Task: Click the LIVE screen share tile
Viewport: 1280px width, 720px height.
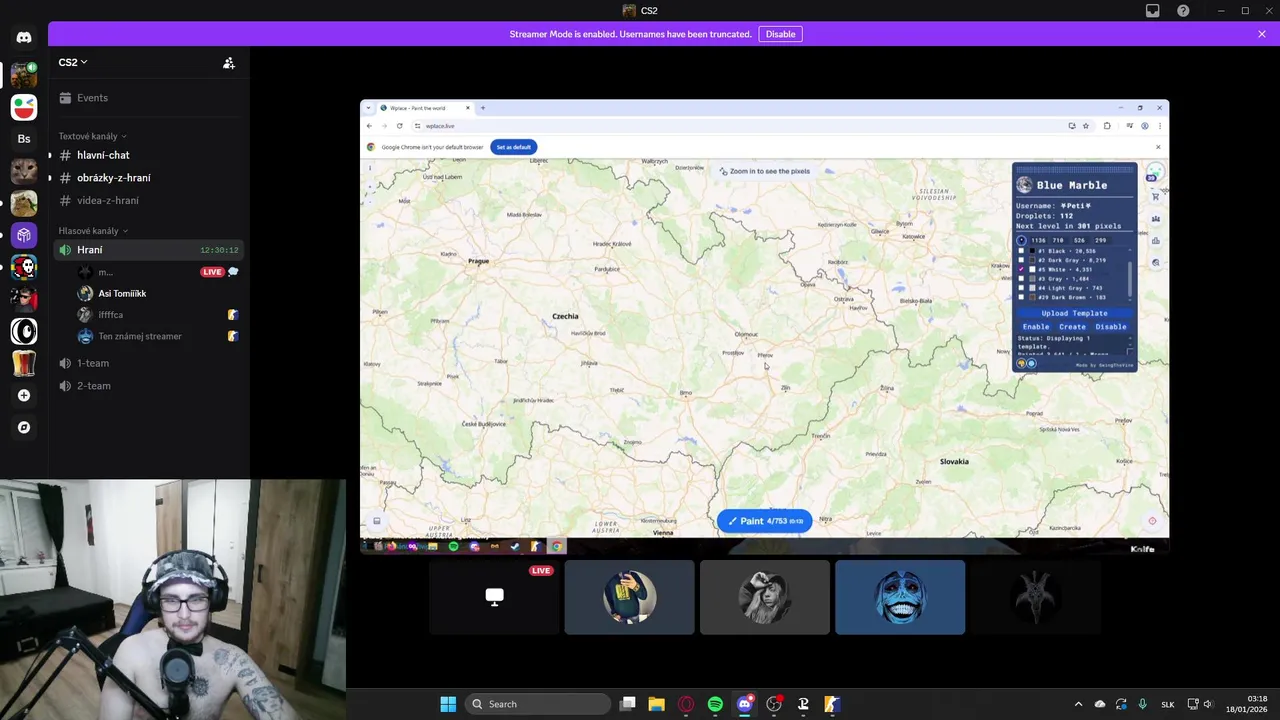Action: tap(494, 597)
